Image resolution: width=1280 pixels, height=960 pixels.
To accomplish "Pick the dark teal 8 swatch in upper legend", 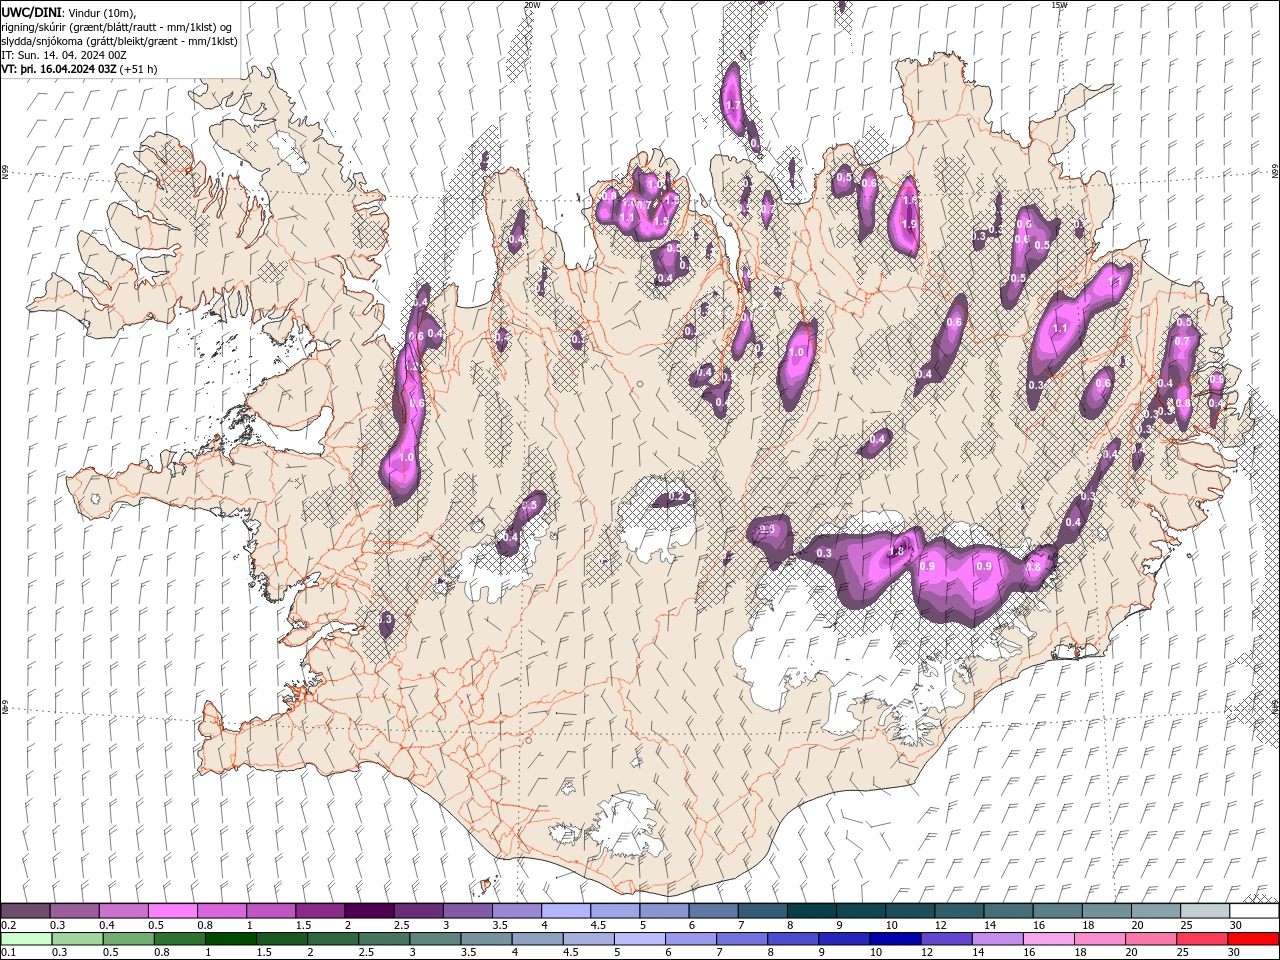I will [x=811, y=911].
